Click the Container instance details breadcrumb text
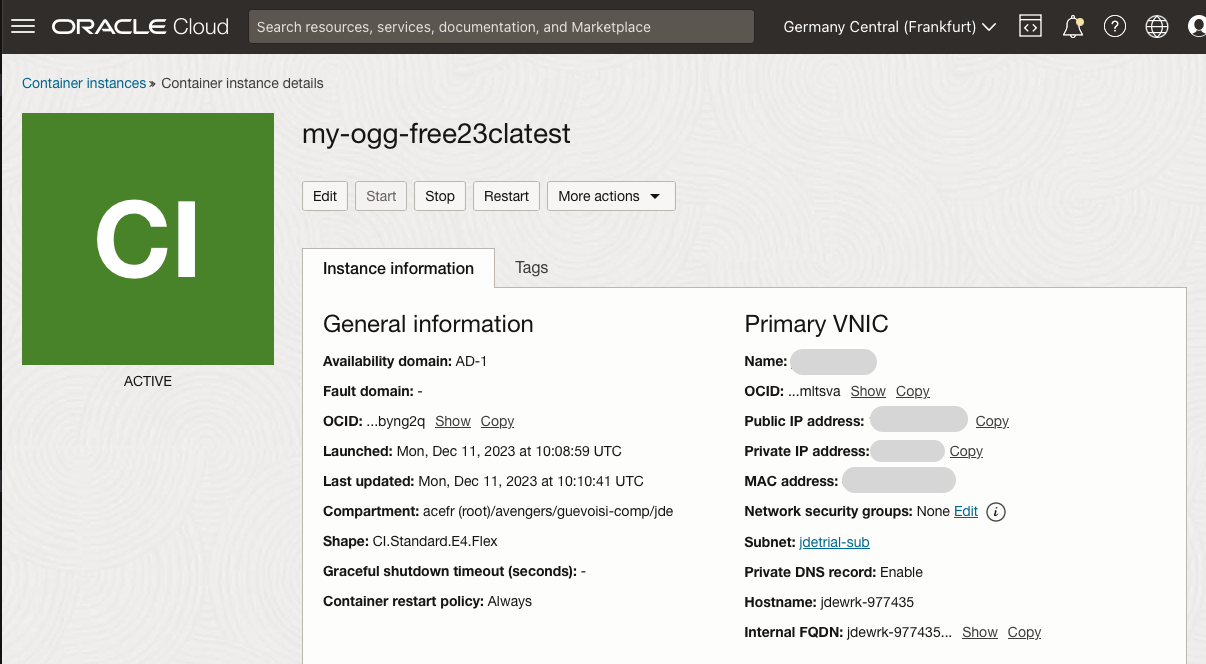 tap(242, 83)
